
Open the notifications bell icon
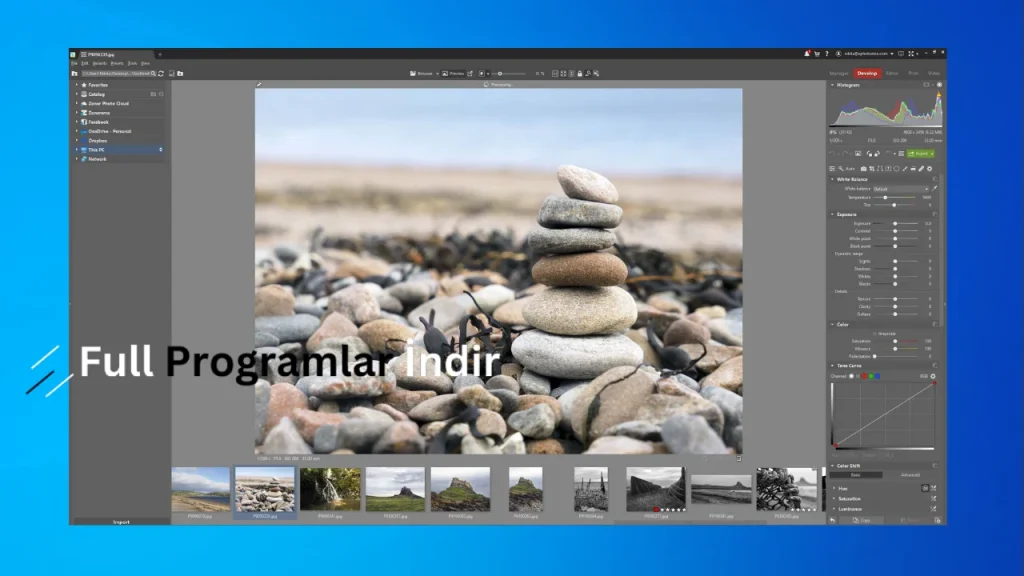807,54
